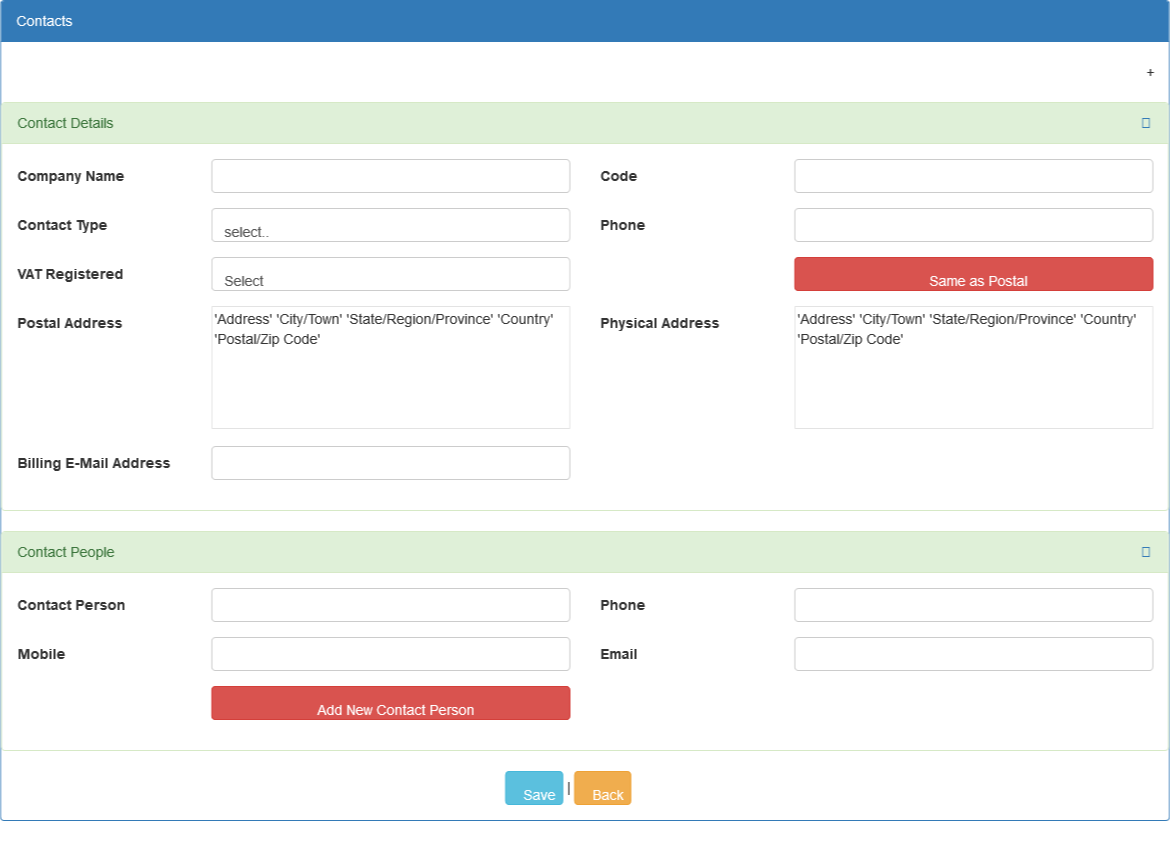Click the Postal Address label
The width and height of the screenshot is (1170, 841).
click(x=69, y=323)
